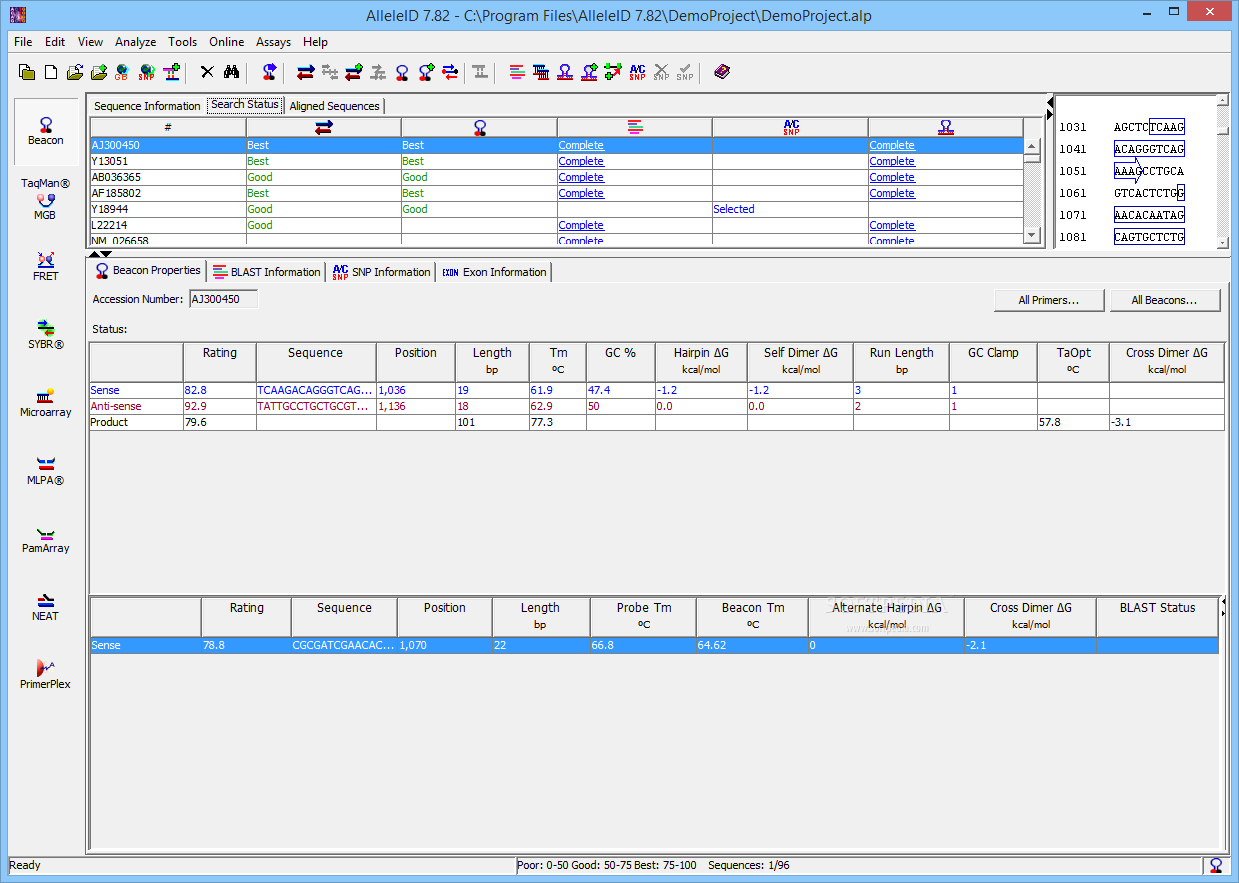Click the blank new file toolbar icon

click(x=51, y=72)
